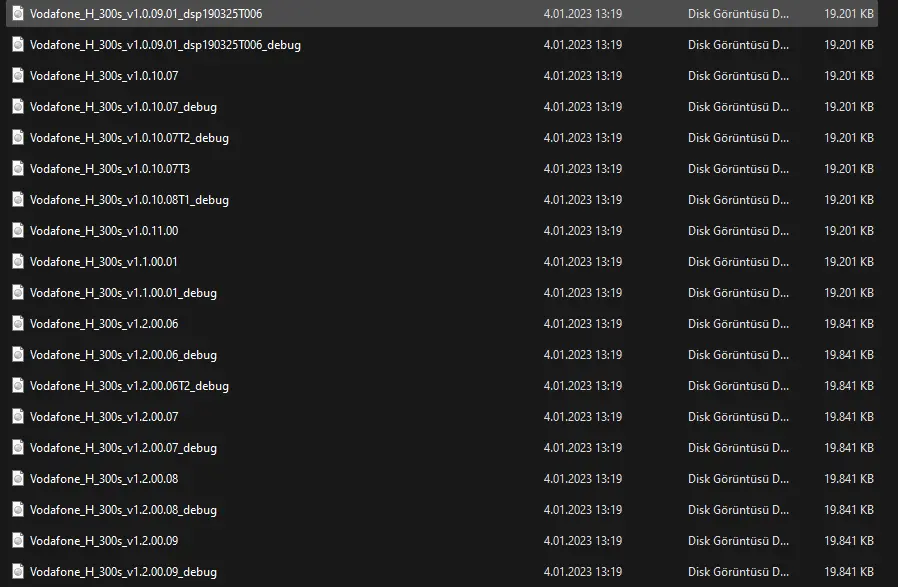Image resolution: width=898 pixels, height=587 pixels.
Task: Click the date 4.01.2023 13:19 of v1.0.10.07T3
Action: pos(582,168)
